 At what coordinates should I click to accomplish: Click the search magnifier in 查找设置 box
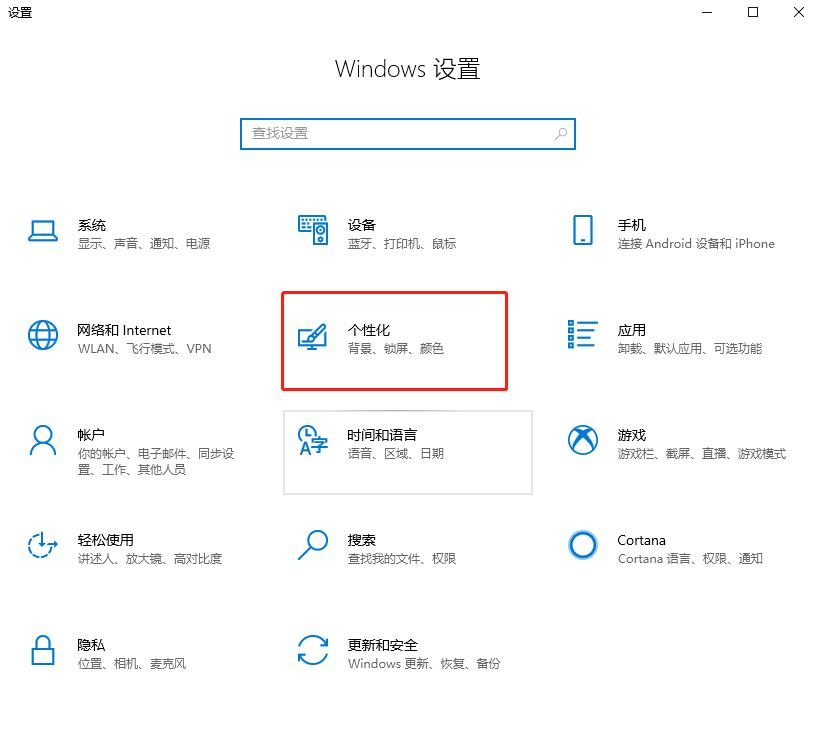pyautogui.click(x=561, y=134)
